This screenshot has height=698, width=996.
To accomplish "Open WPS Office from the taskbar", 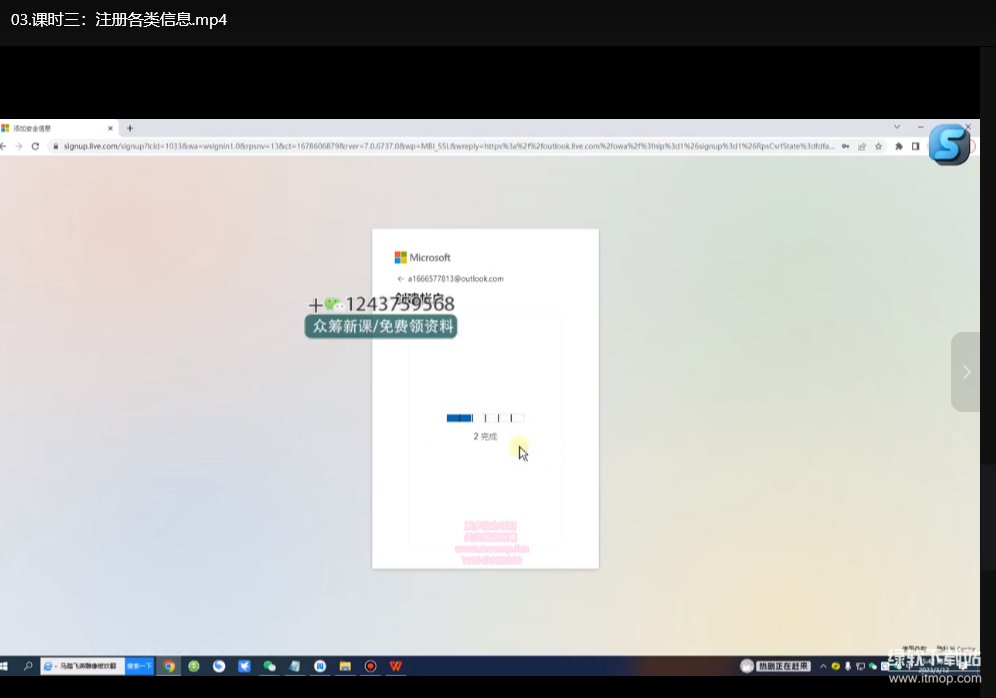I will [396, 666].
